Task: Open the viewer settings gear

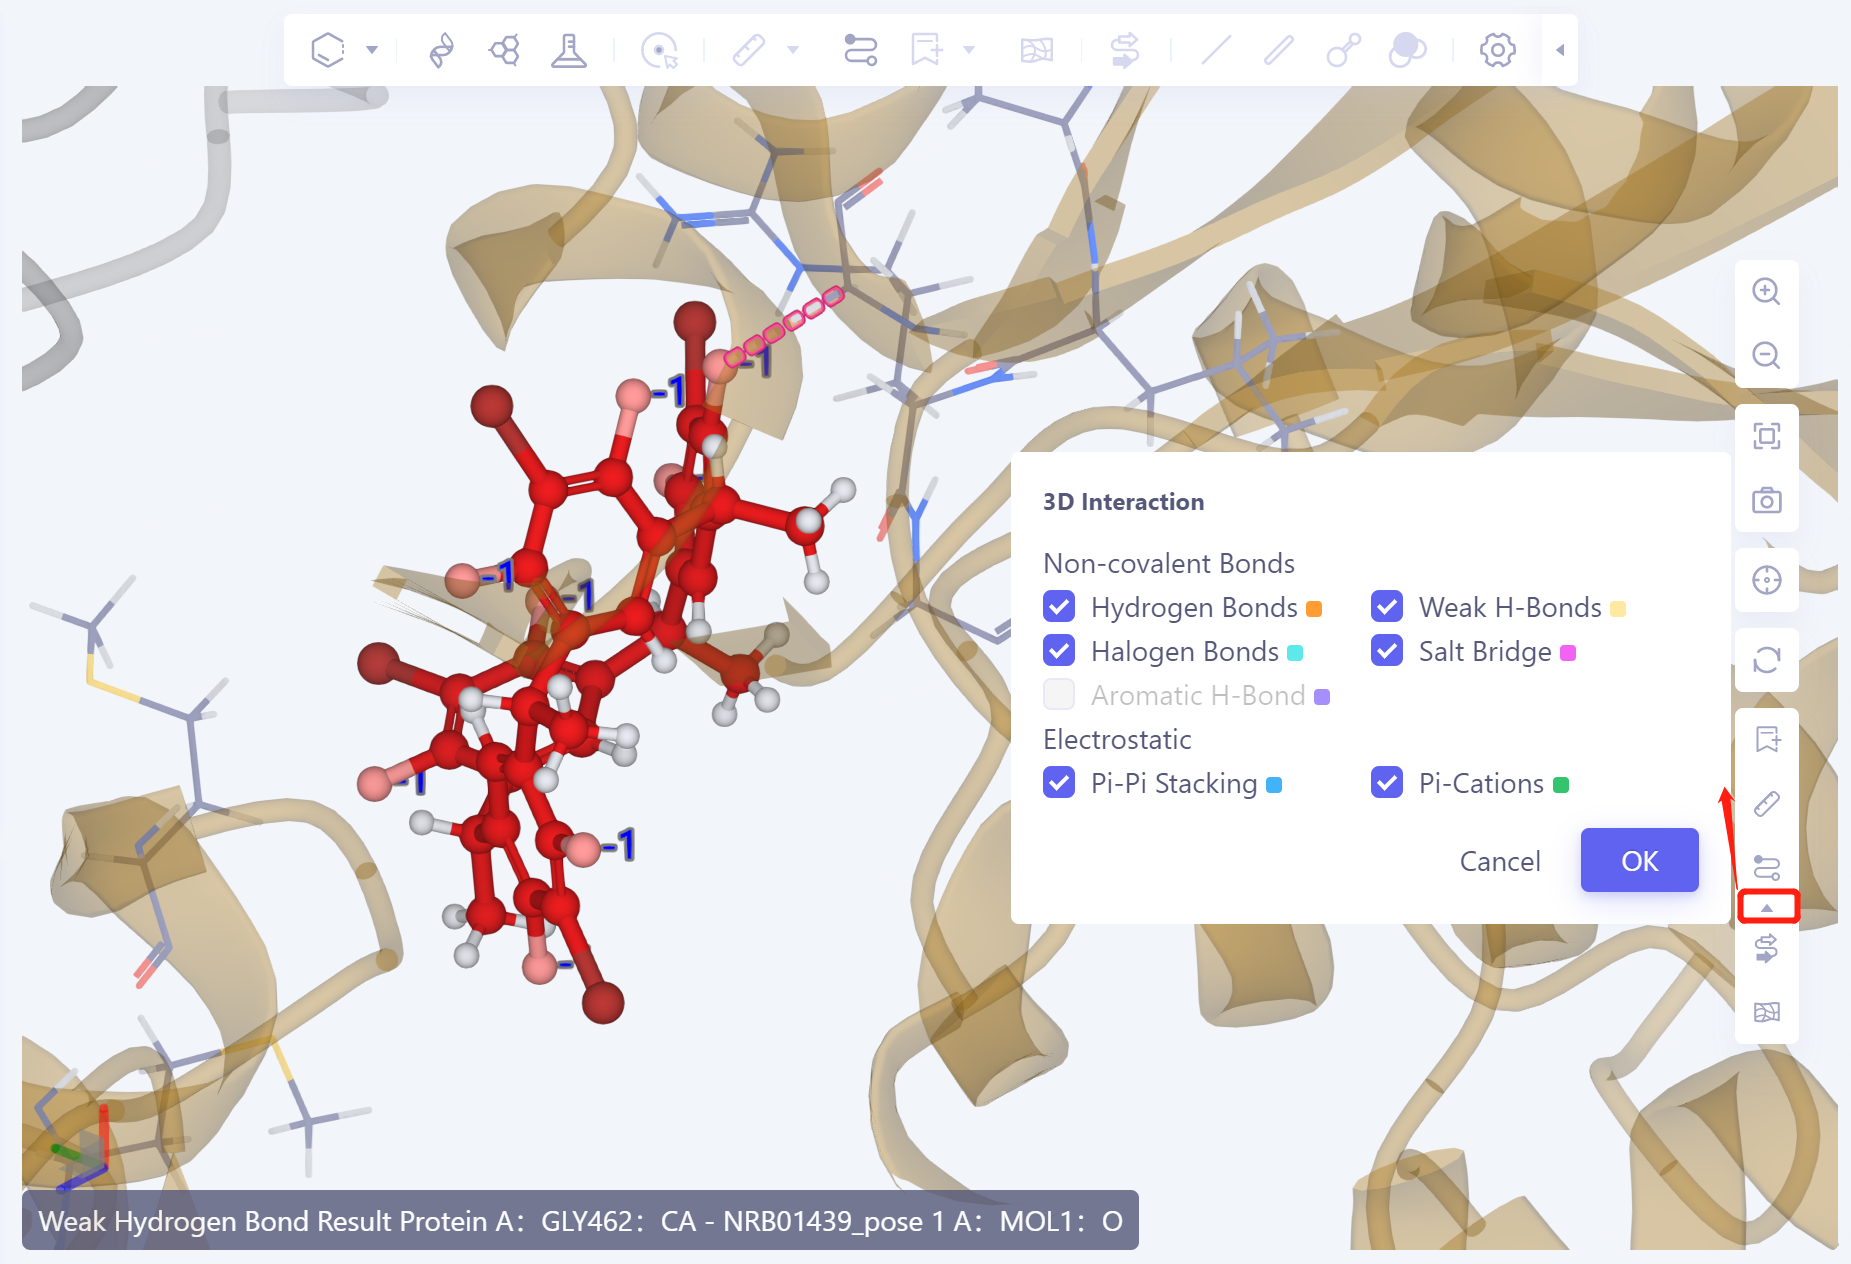Action: pyautogui.click(x=1497, y=49)
